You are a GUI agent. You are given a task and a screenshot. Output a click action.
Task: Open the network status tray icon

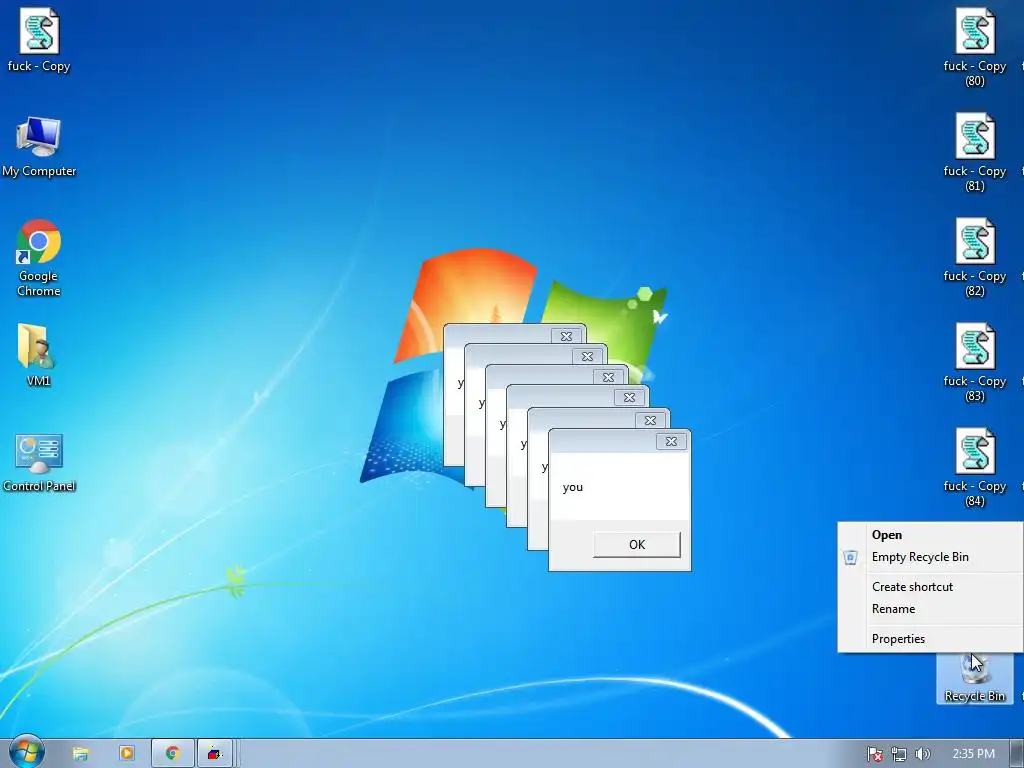899,754
